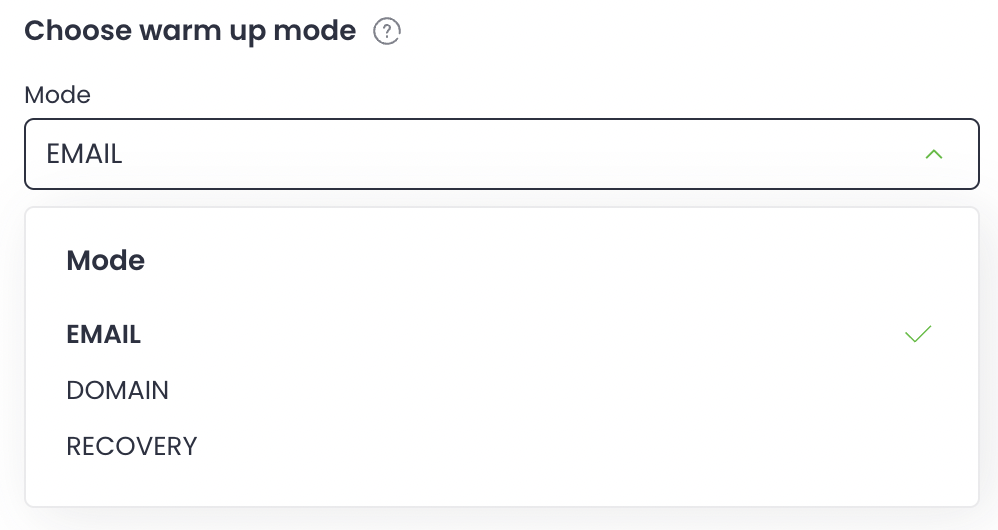Image resolution: width=998 pixels, height=530 pixels.
Task: Choose the EMAIL option in the list
Action: click(104, 335)
